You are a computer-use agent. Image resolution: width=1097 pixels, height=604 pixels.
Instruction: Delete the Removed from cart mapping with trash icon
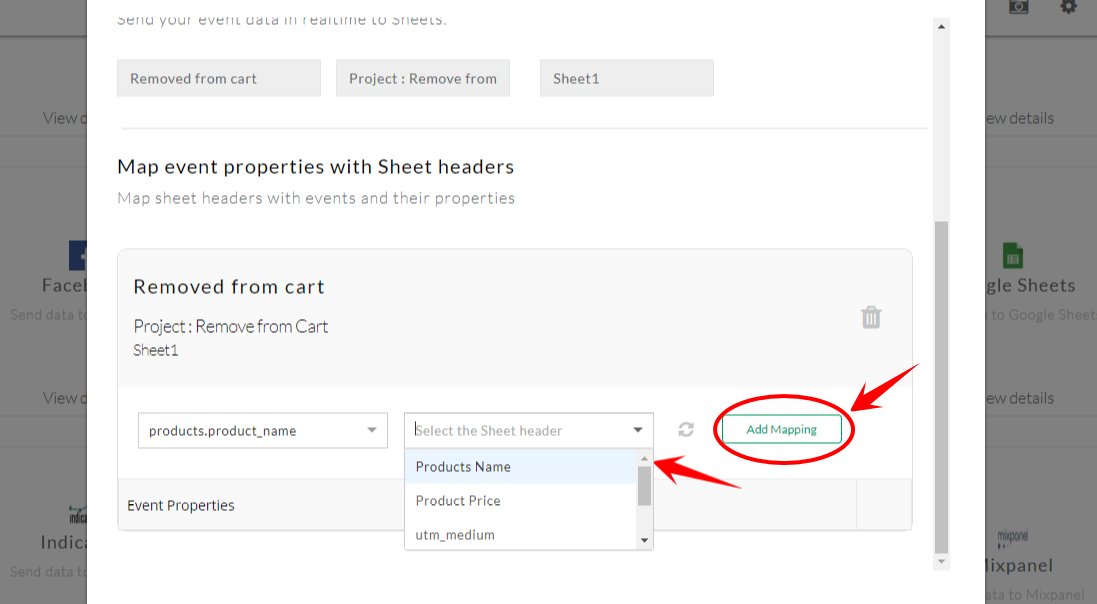point(871,317)
